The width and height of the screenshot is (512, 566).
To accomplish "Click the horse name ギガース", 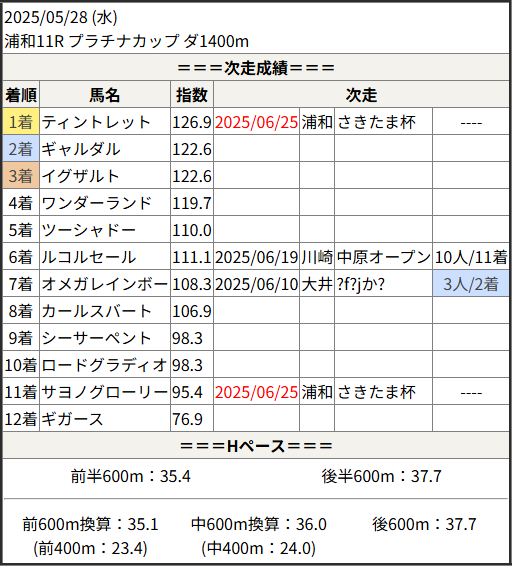I will 72,419.
